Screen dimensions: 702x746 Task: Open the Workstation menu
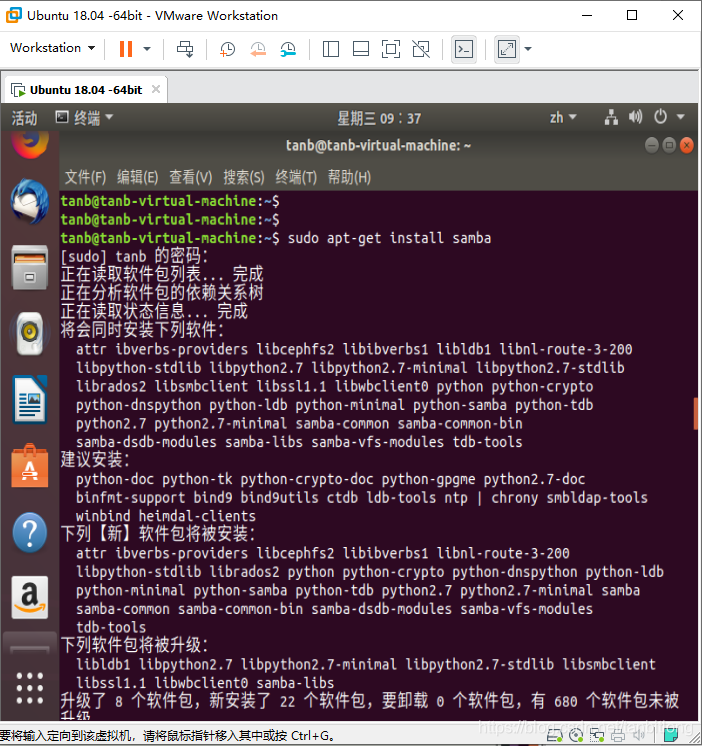pyautogui.click(x=52, y=48)
